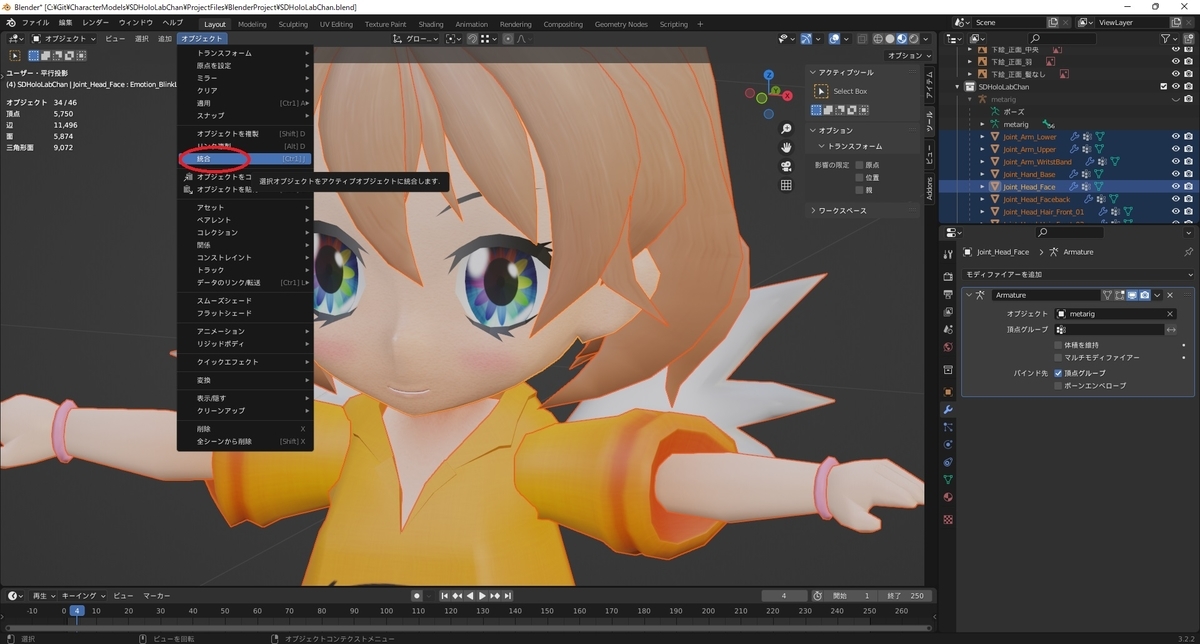Toggle X-ray mode icon in header
The width and height of the screenshot is (1200, 644).
pyautogui.click(x=861, y=38)
